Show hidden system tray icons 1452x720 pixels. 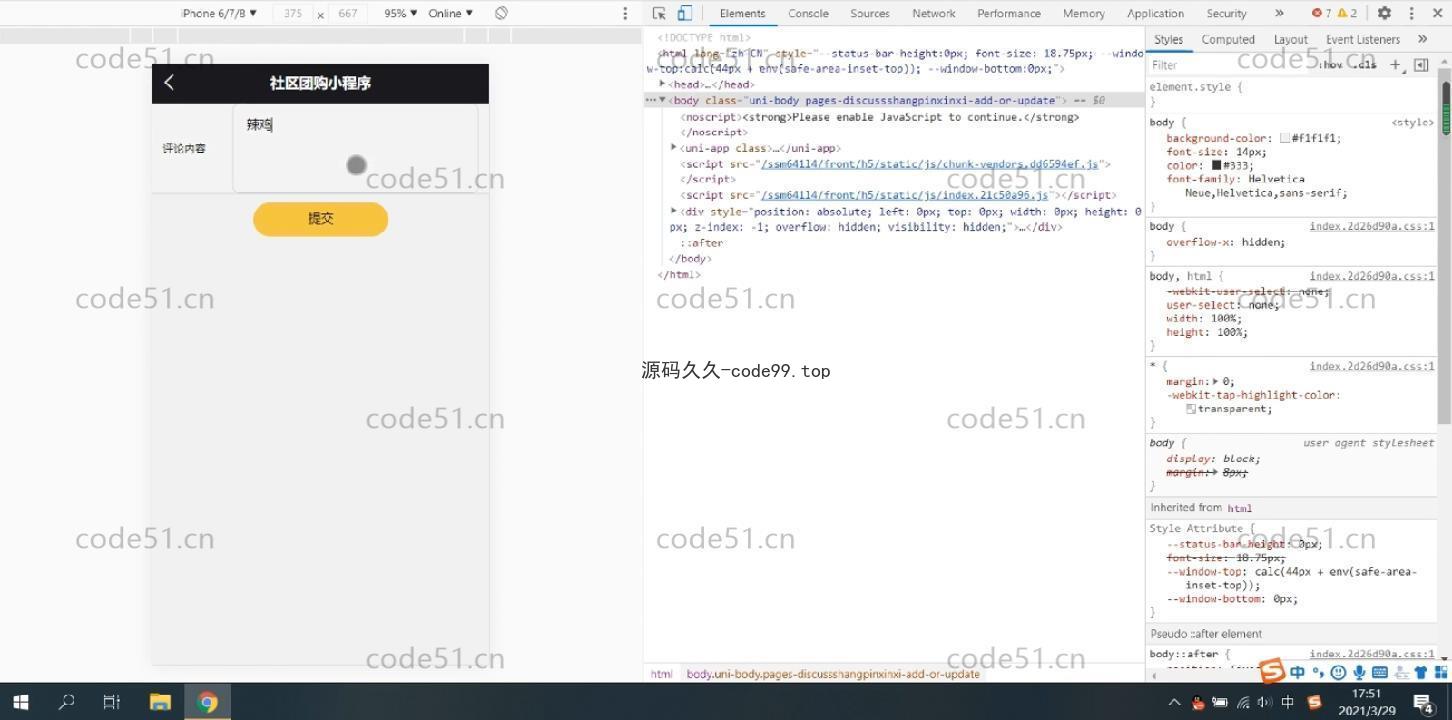(1174, 702)
